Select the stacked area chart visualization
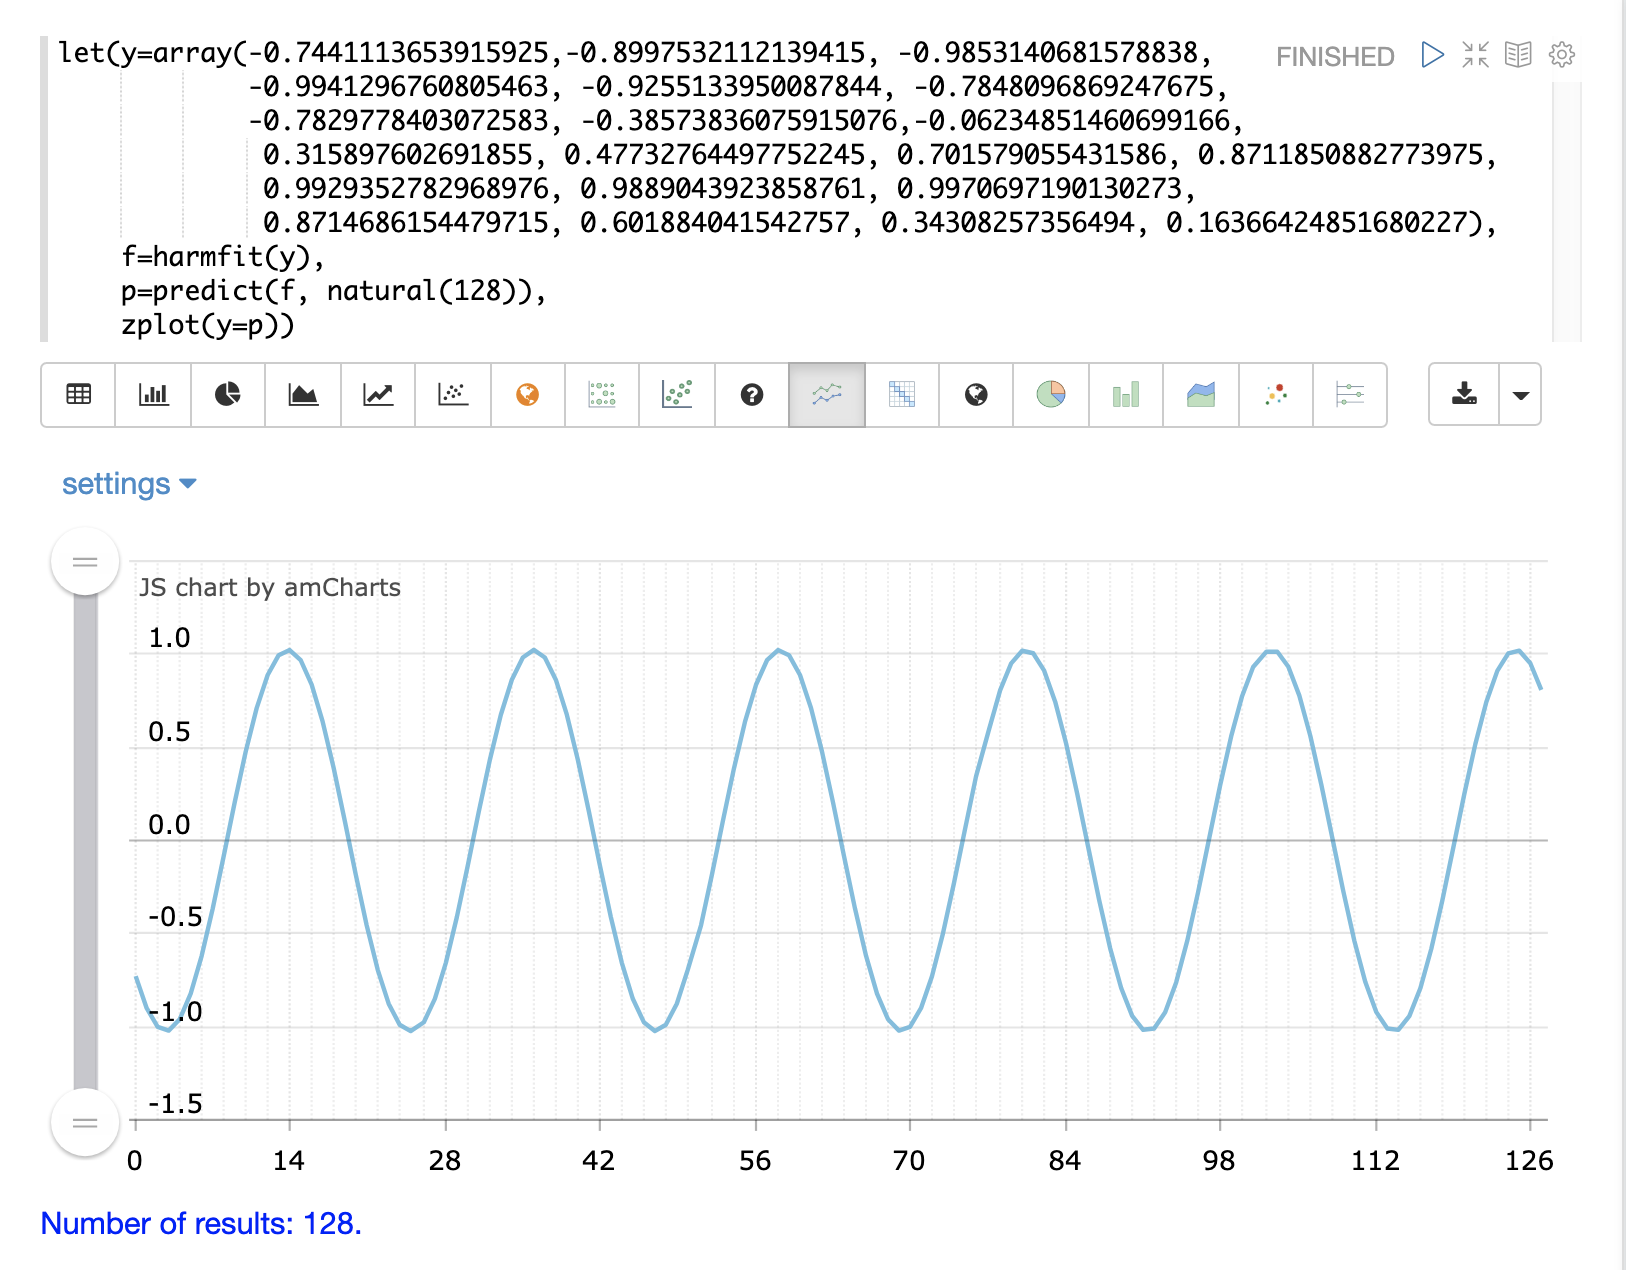This screenshot has width=1626, height=1270. [x=1201, y=395]
